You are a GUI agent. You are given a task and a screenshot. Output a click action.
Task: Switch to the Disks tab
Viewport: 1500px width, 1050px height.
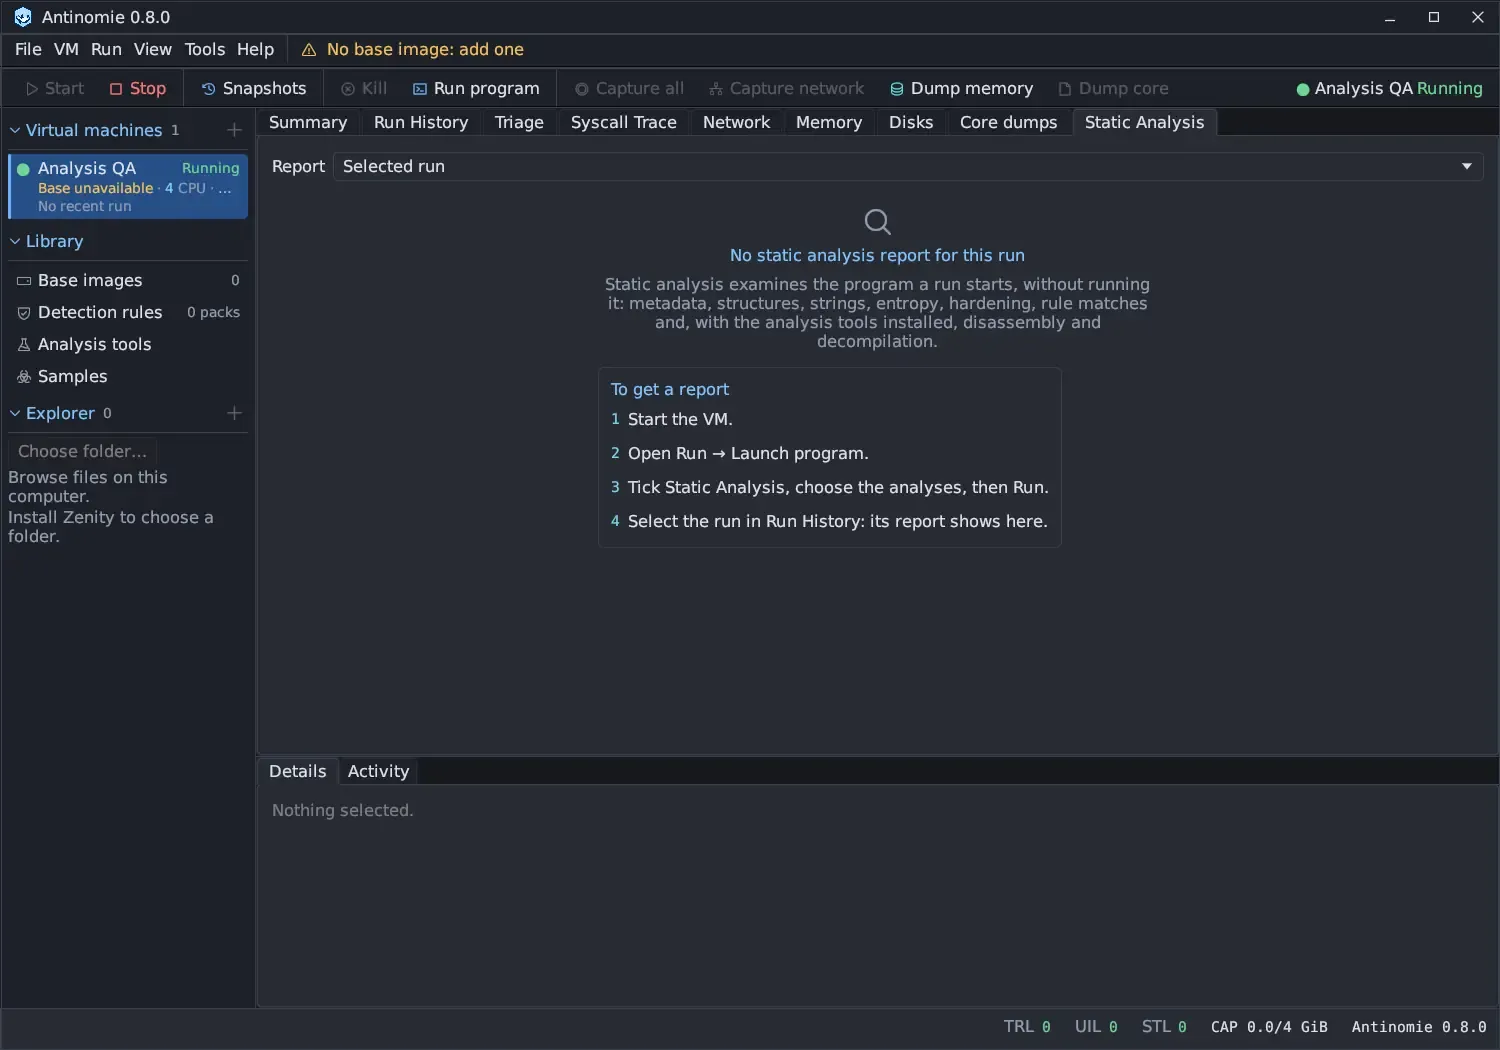point(911,122)
